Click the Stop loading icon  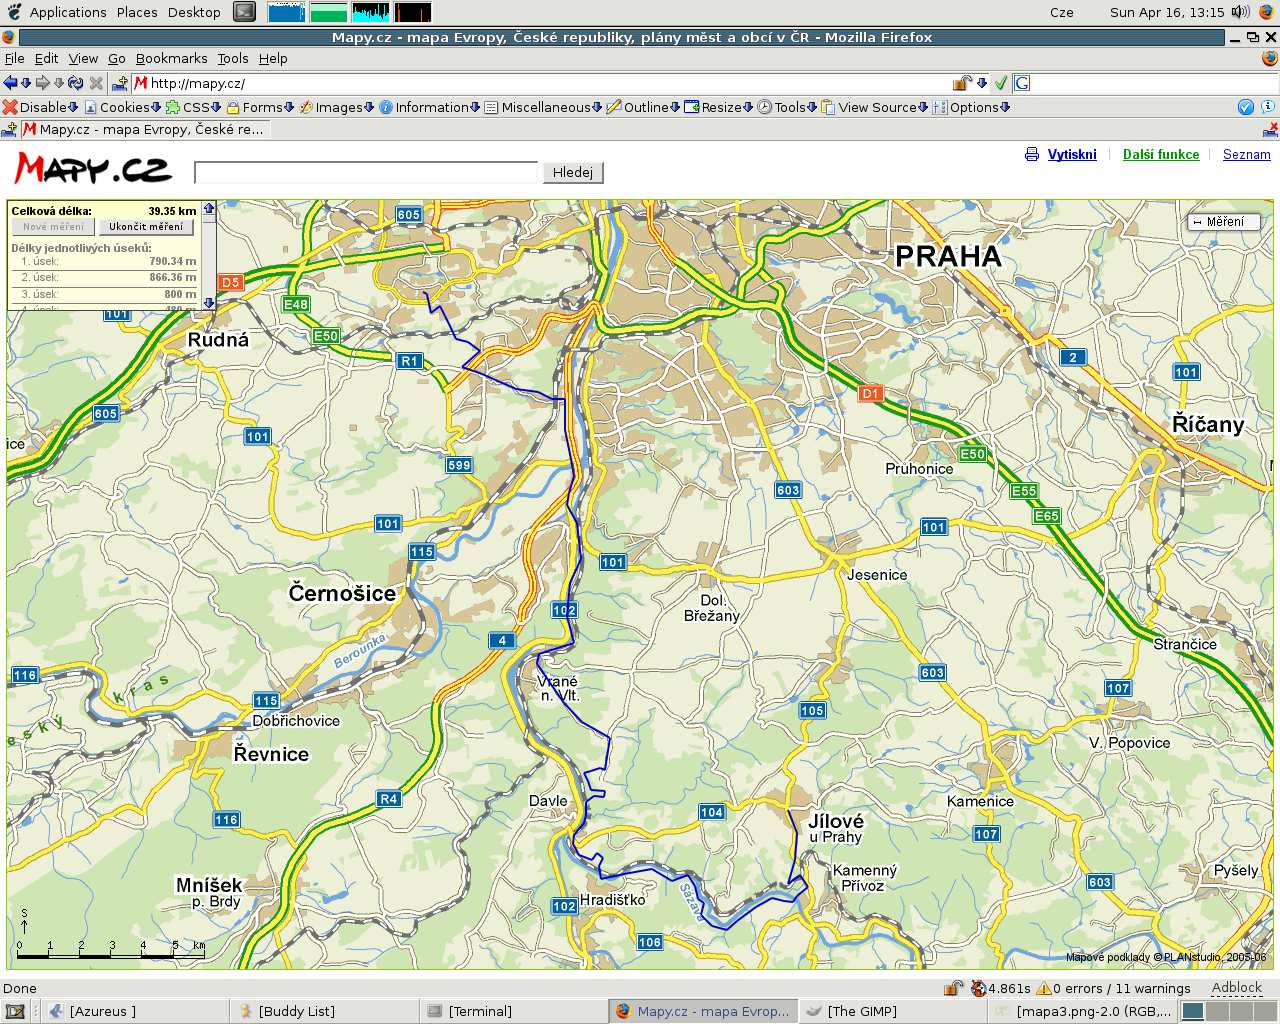[96, 83]
